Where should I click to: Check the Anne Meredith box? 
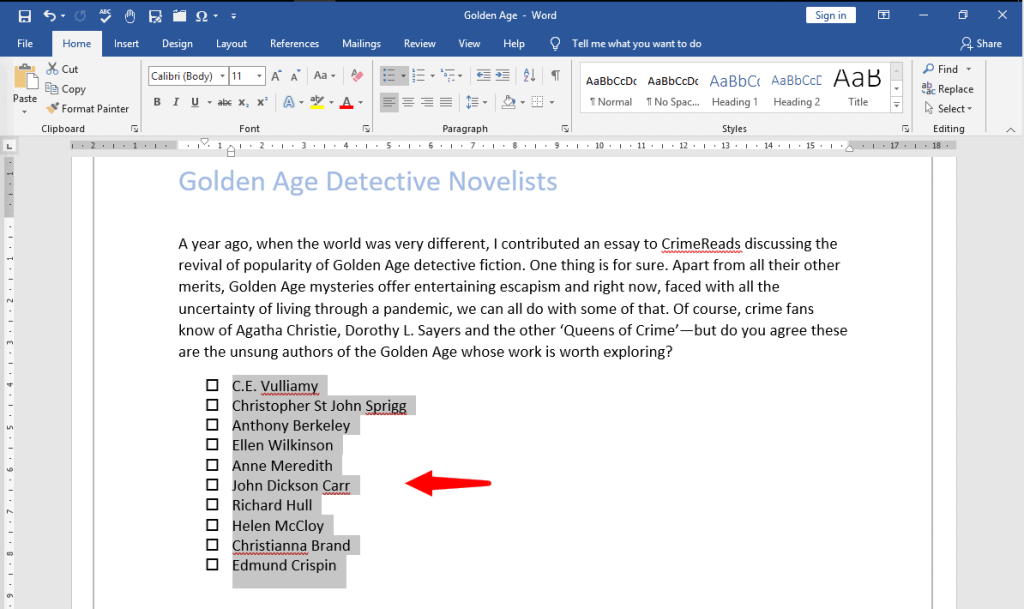(x=212, y=465)
